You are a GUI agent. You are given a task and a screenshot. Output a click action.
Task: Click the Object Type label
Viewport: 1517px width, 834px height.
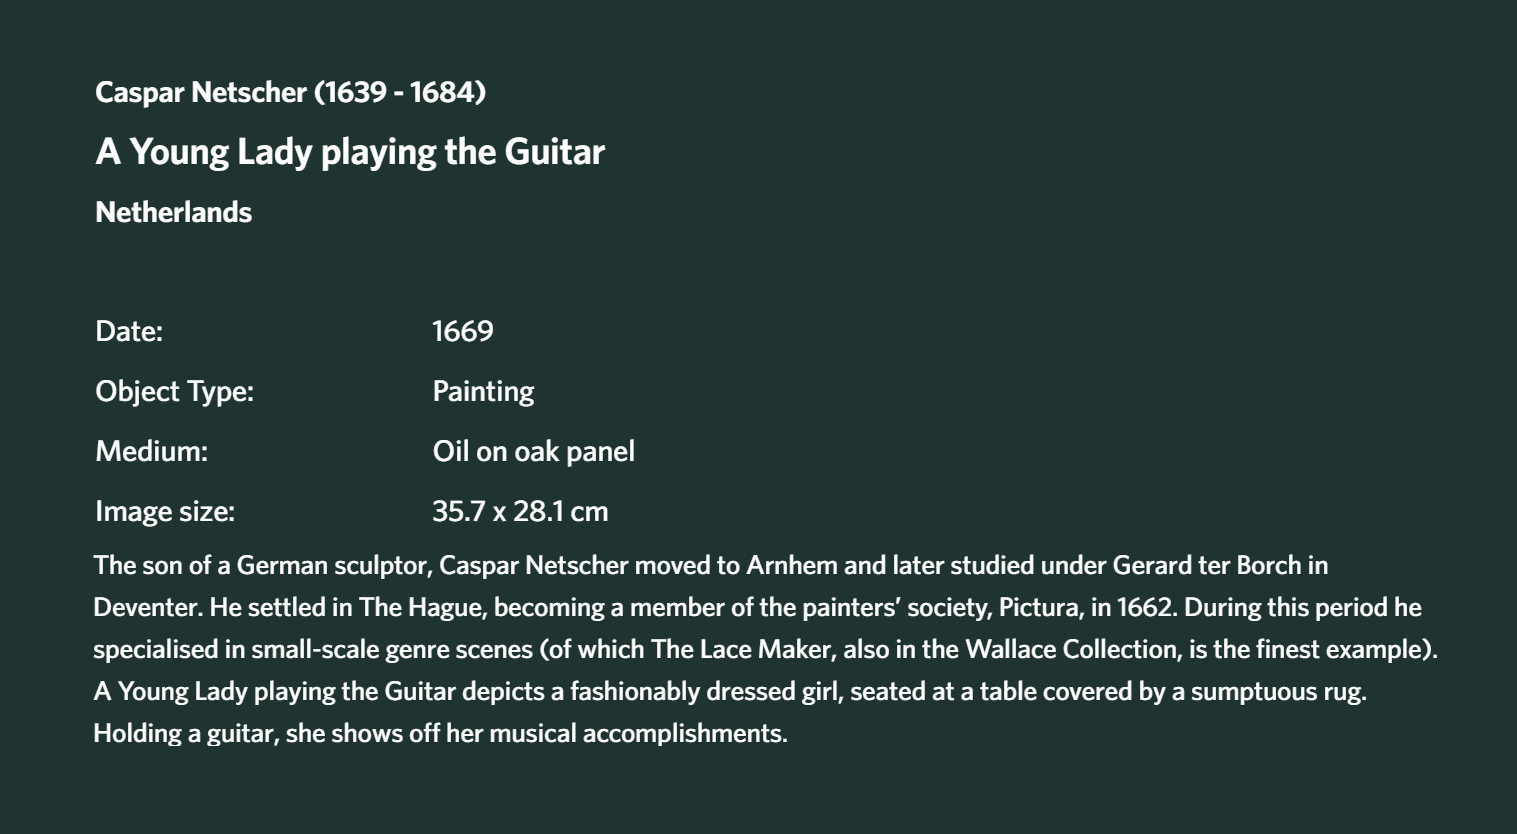175,391
